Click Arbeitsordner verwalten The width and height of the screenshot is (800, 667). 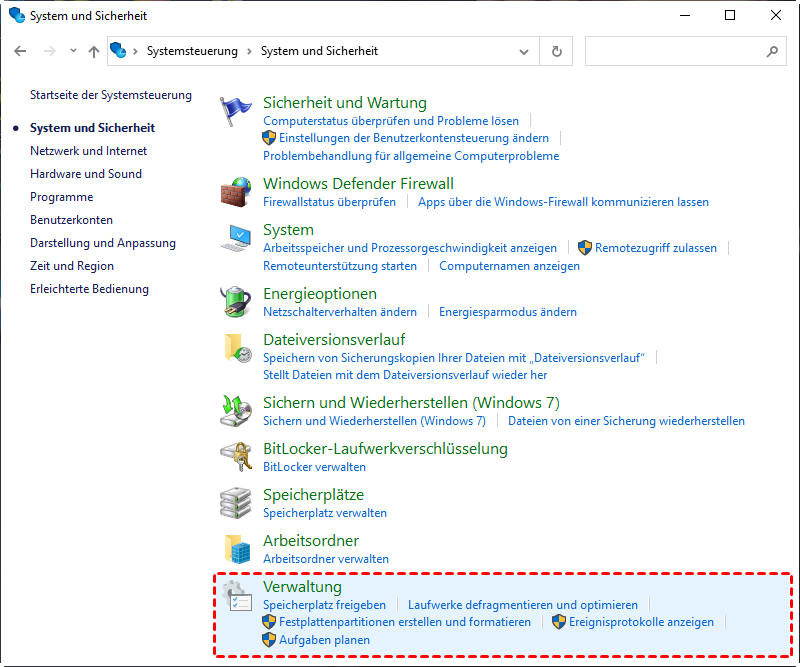(x=326, y=559)
